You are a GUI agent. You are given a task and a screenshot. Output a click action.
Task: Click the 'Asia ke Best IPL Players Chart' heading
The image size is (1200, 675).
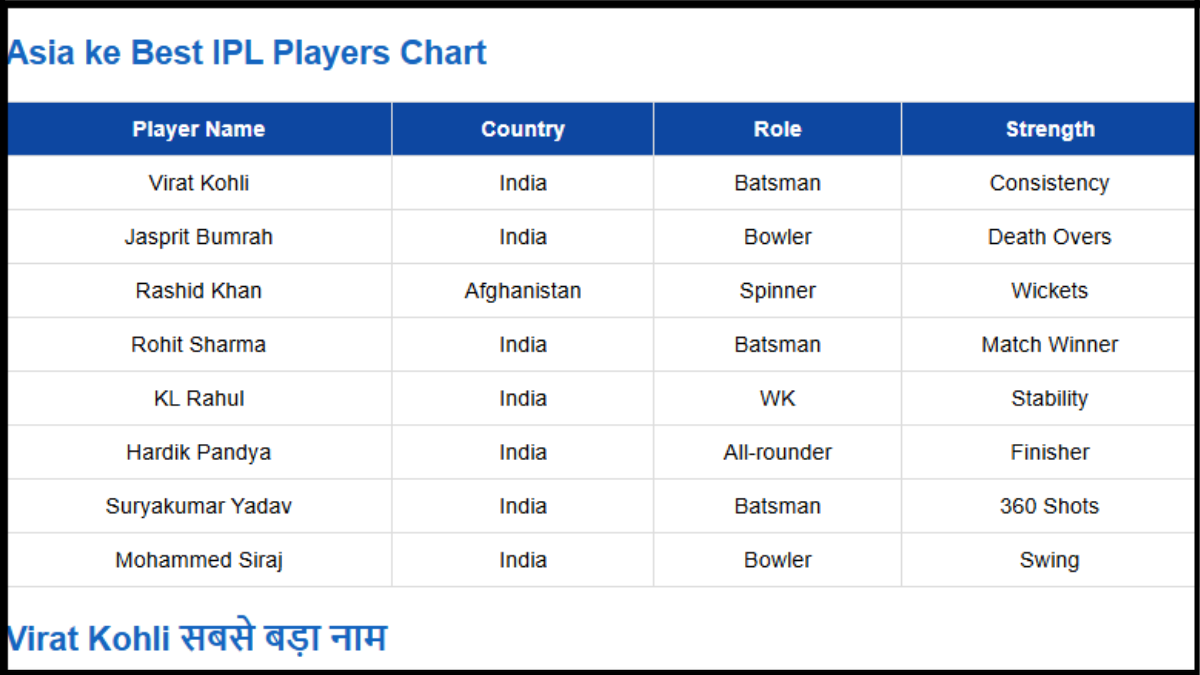click(247, 52)
